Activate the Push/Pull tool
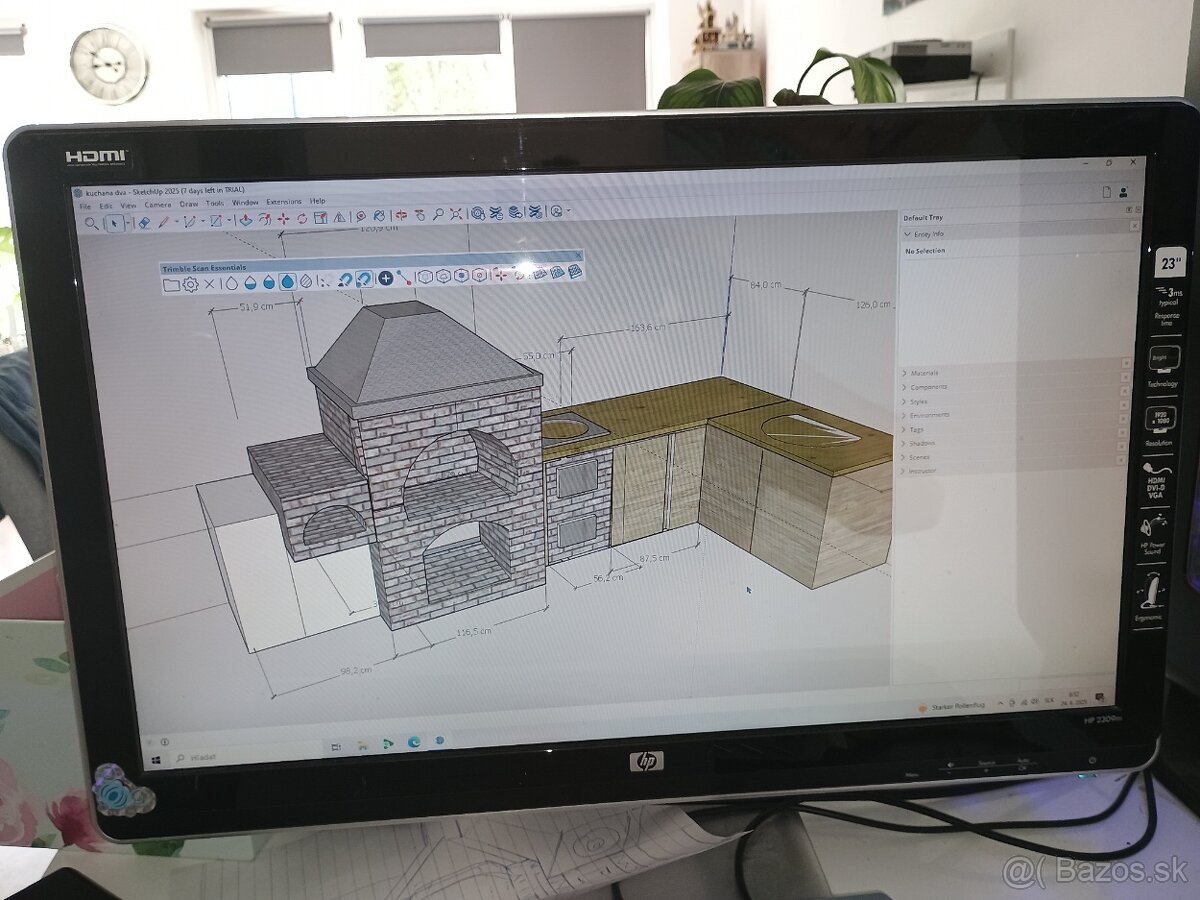This screenshot has height=900, width=1200. [245, 220]
